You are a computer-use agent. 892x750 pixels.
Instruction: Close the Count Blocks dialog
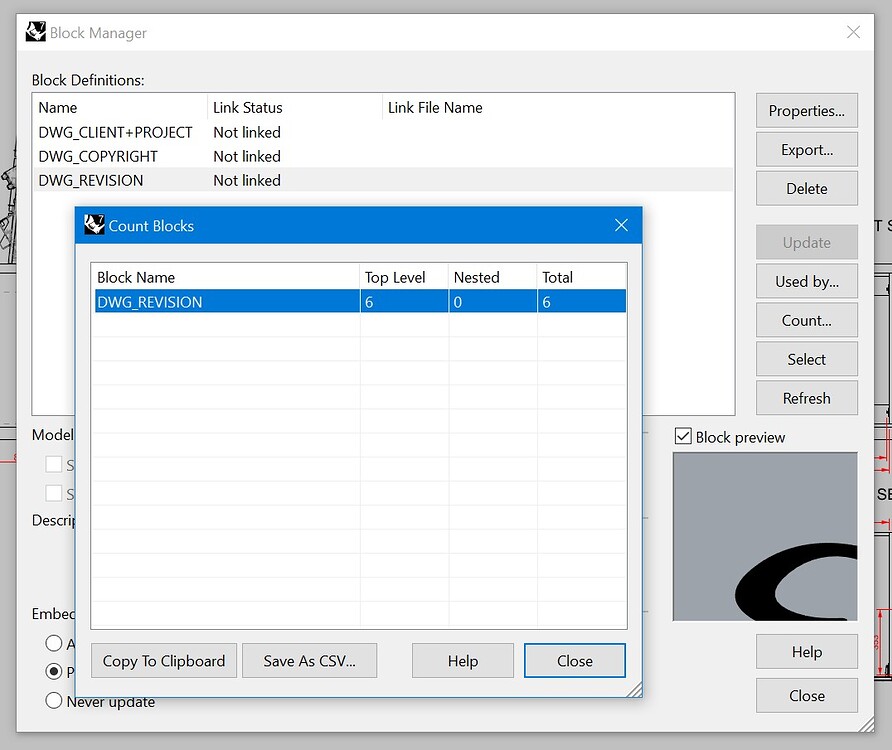[x=574, y=660]
